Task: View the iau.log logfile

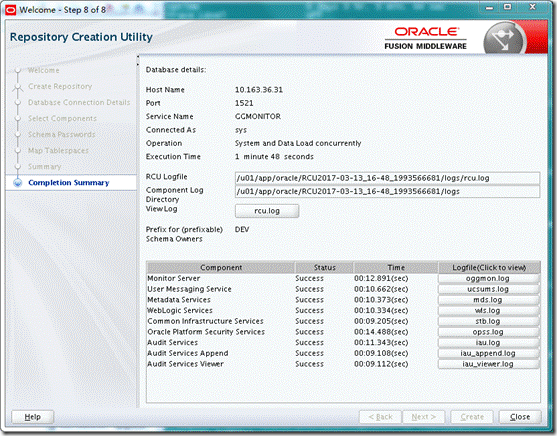Action: coord(489,343)
